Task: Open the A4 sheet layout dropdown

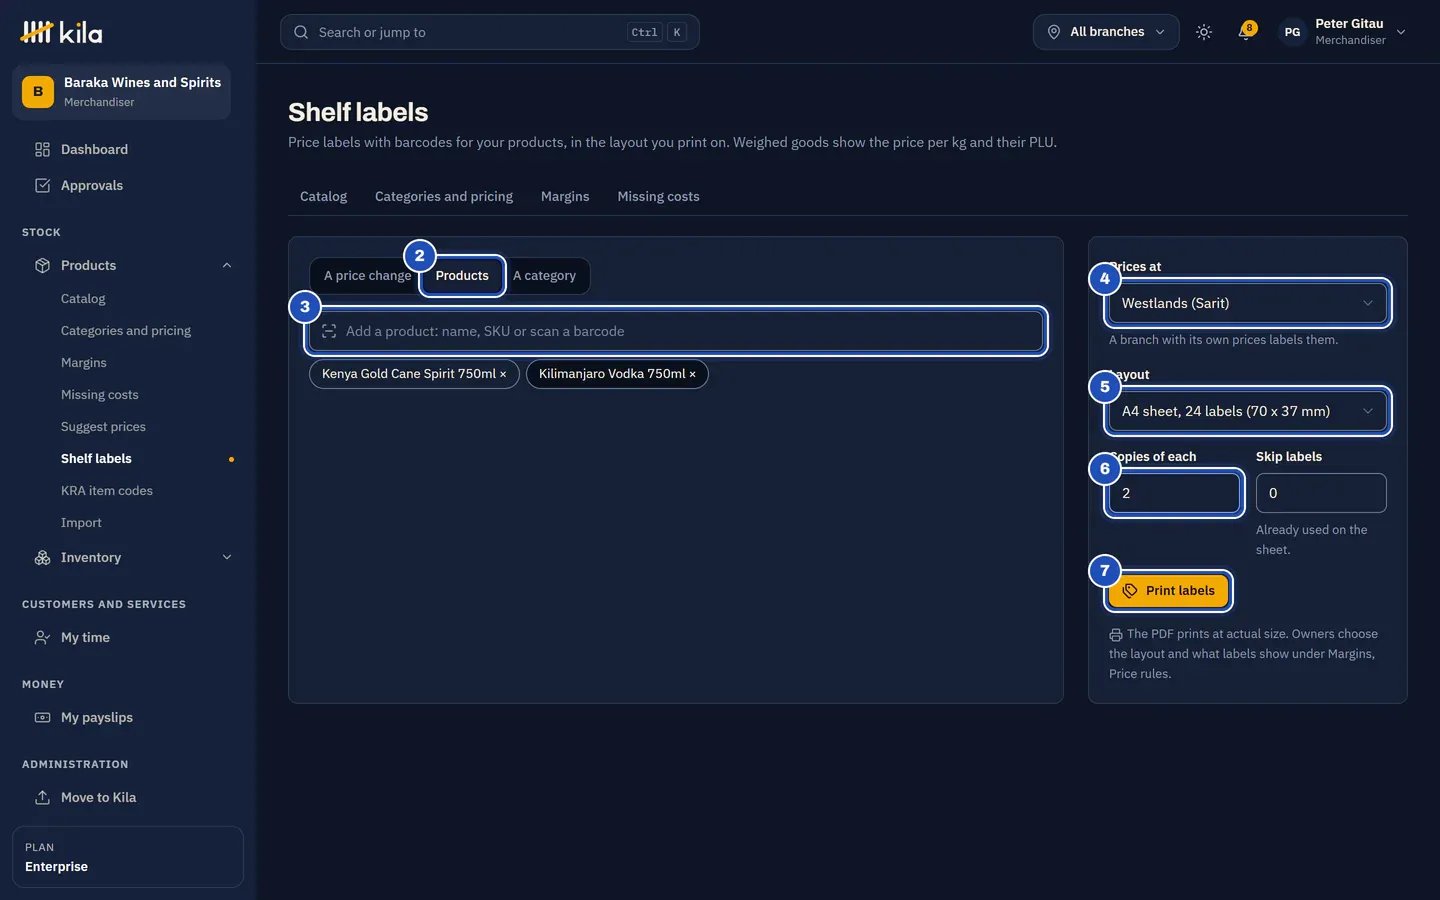Action: (x=1248, y=411)
